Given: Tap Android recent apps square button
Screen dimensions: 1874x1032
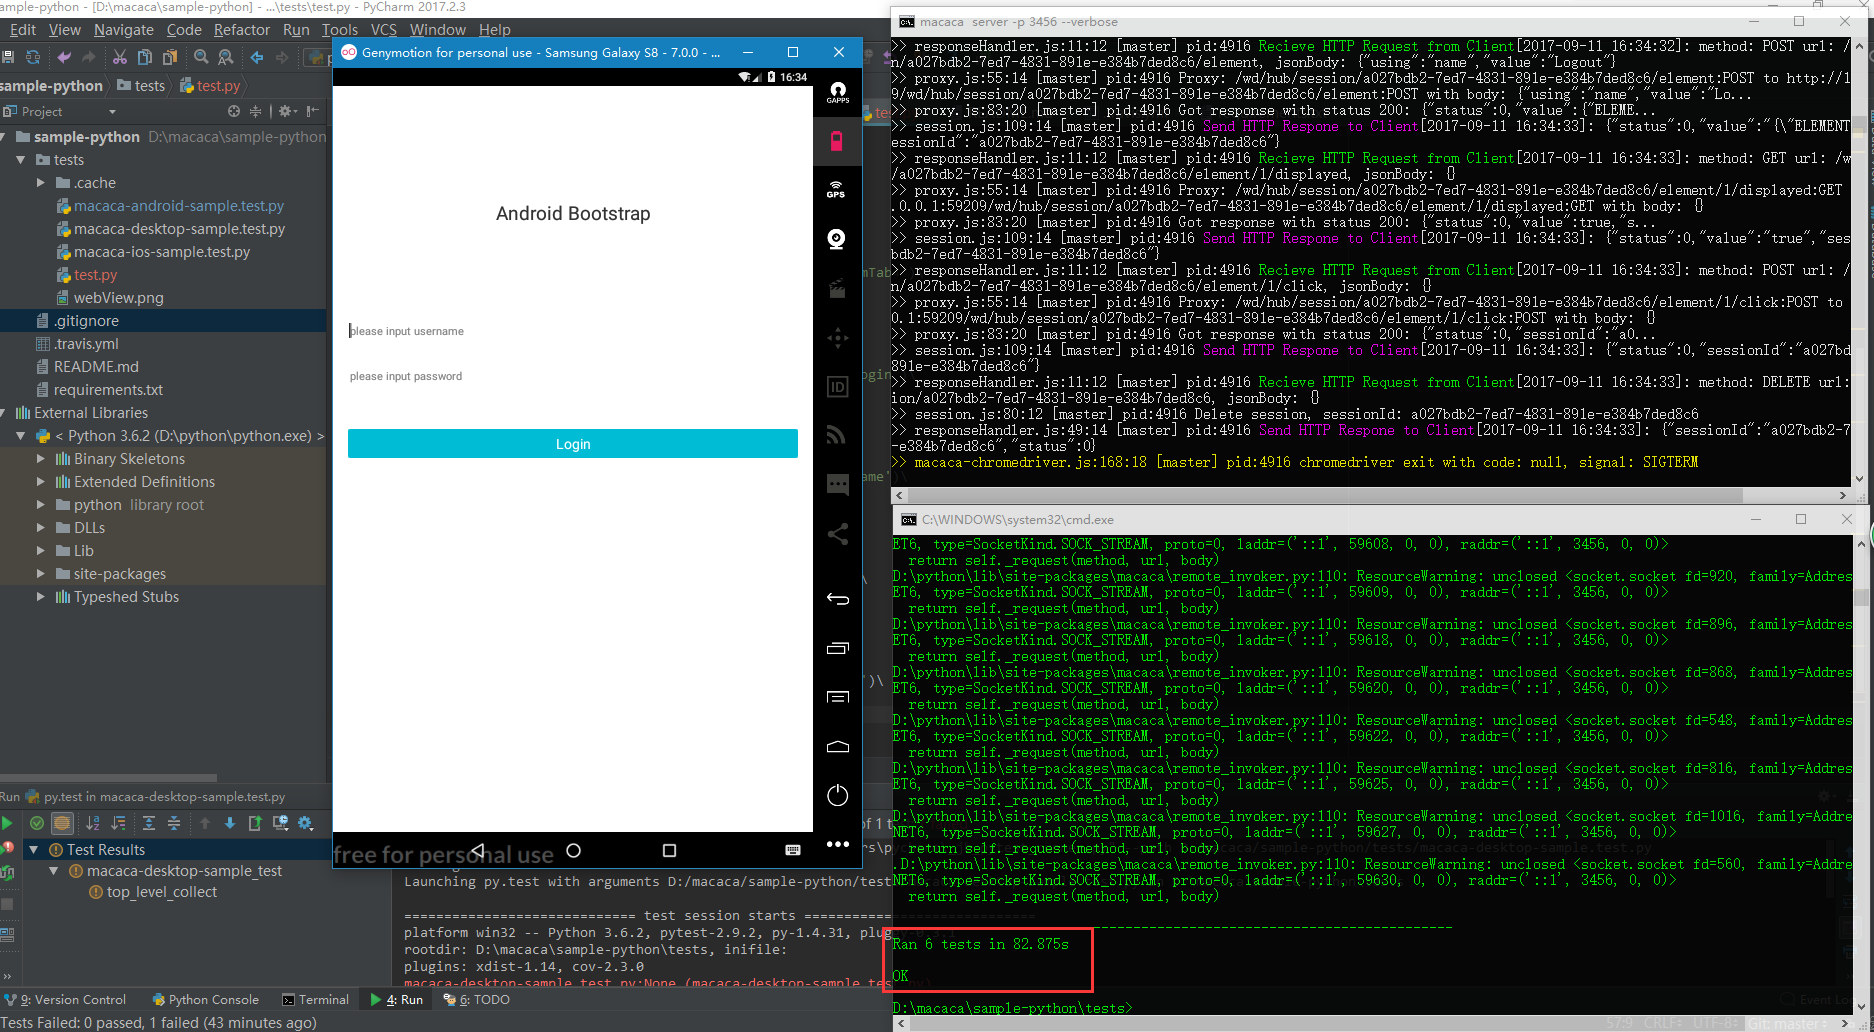Looking at the screenshot, I should (669, 851).
